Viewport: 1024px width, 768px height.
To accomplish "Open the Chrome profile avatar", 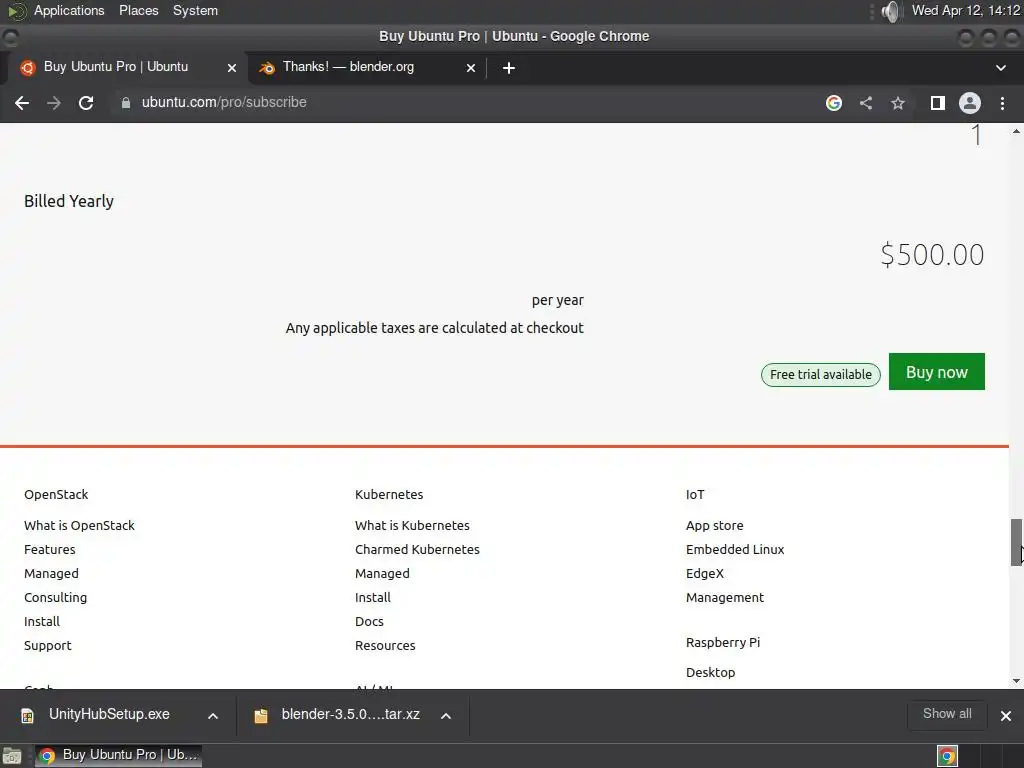I will 970,103.
